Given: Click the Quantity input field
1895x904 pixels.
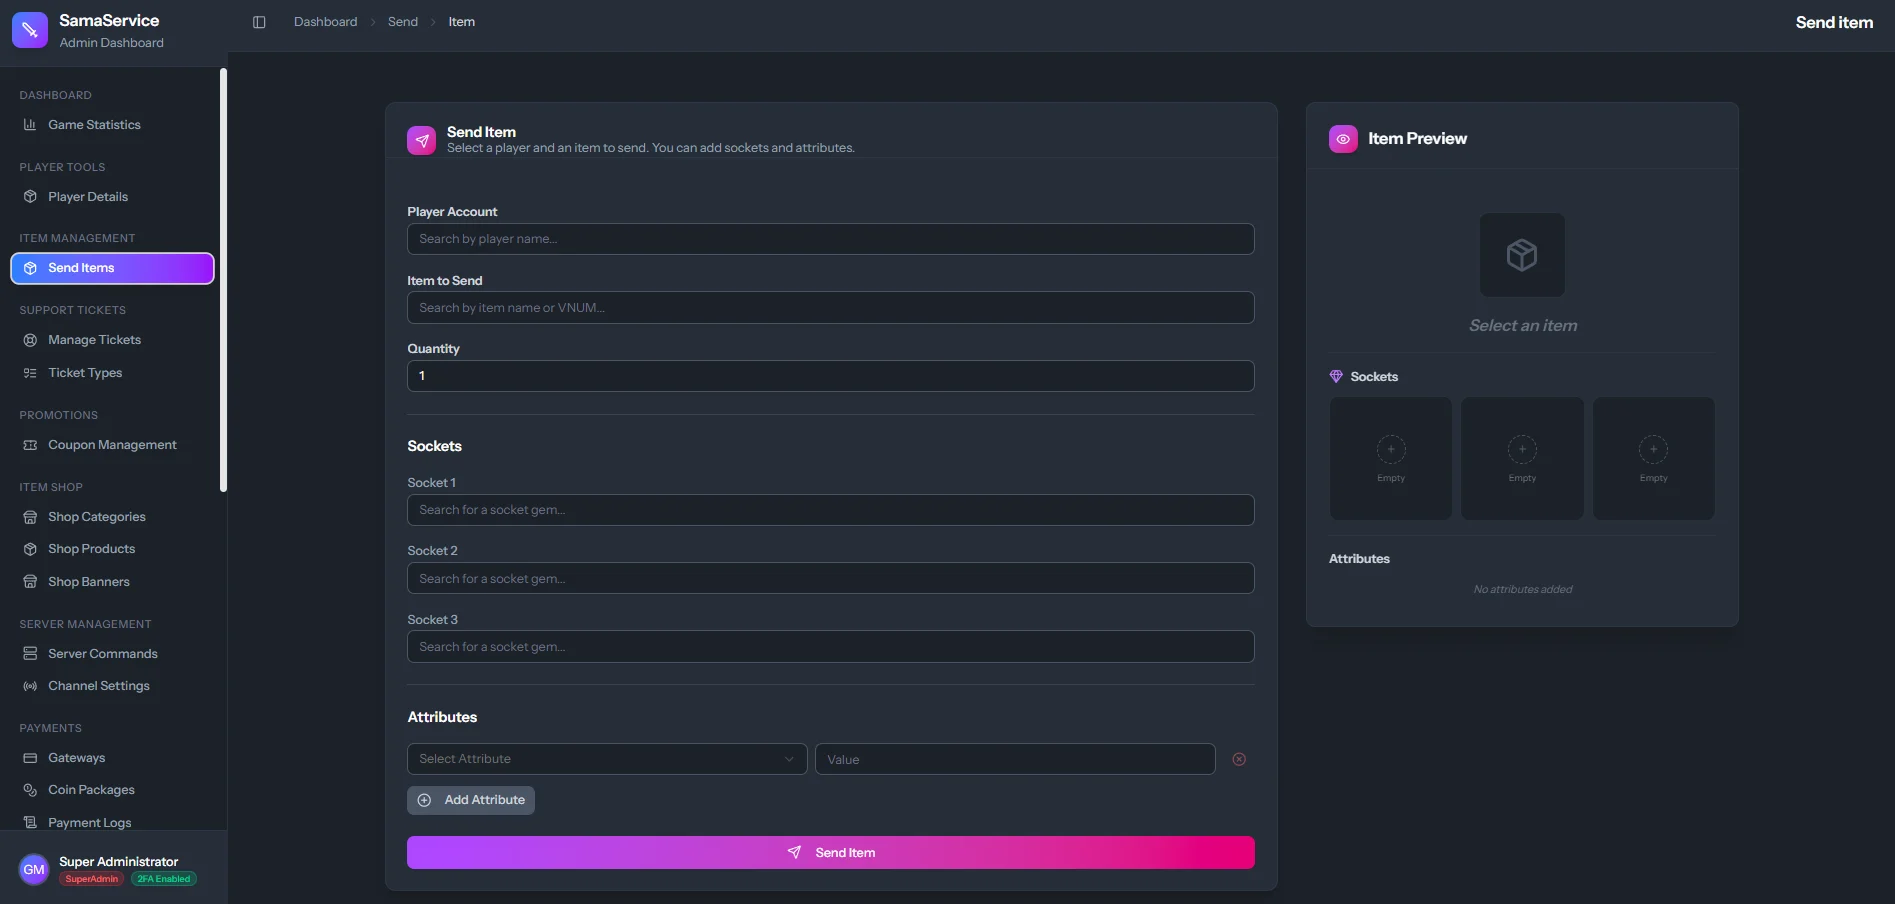Looking at the screenshot, I should point(831,376).
